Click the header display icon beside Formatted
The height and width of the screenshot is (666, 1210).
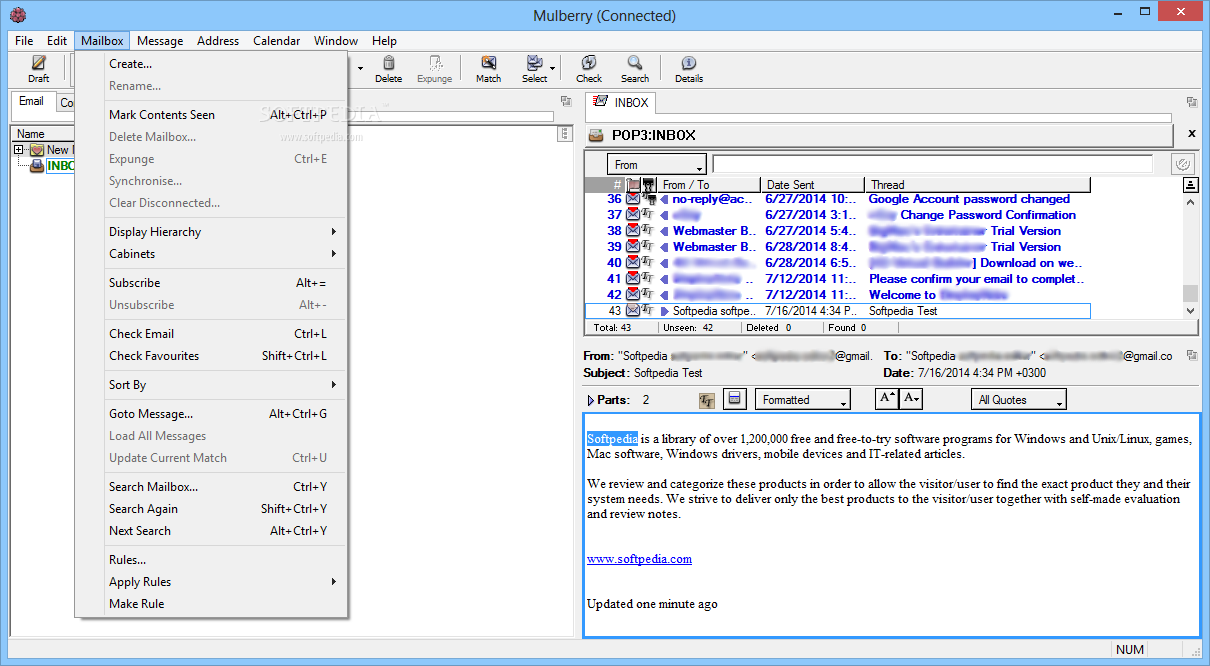(x=735, y=400)
